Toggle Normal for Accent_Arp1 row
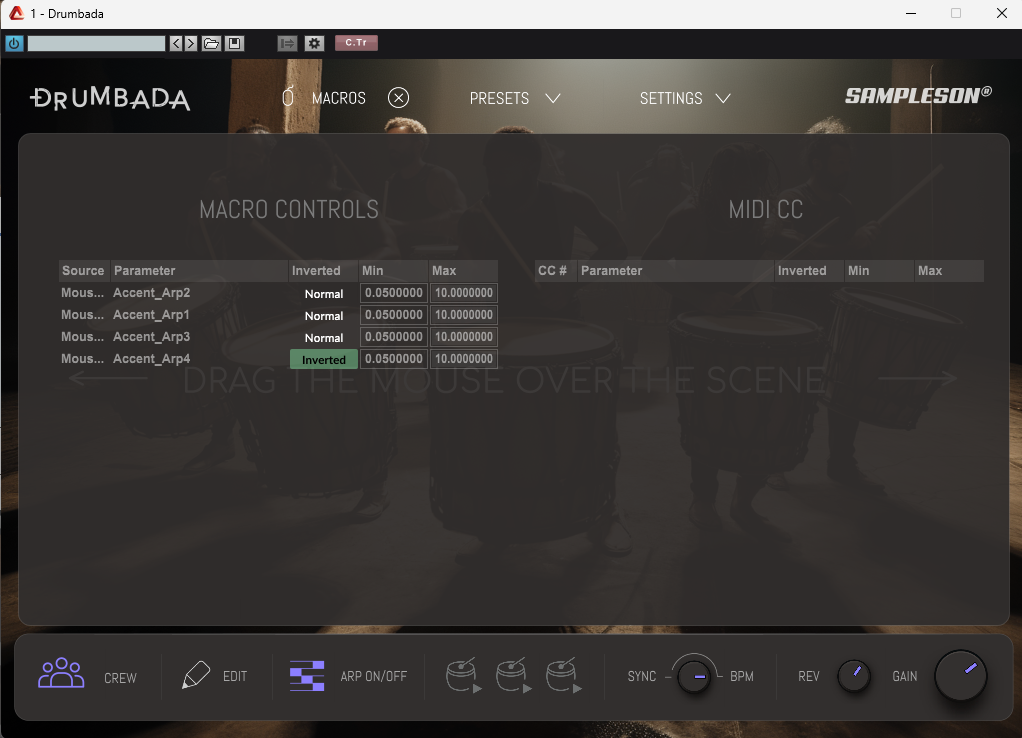1022x738 pixels. point(324,316)
